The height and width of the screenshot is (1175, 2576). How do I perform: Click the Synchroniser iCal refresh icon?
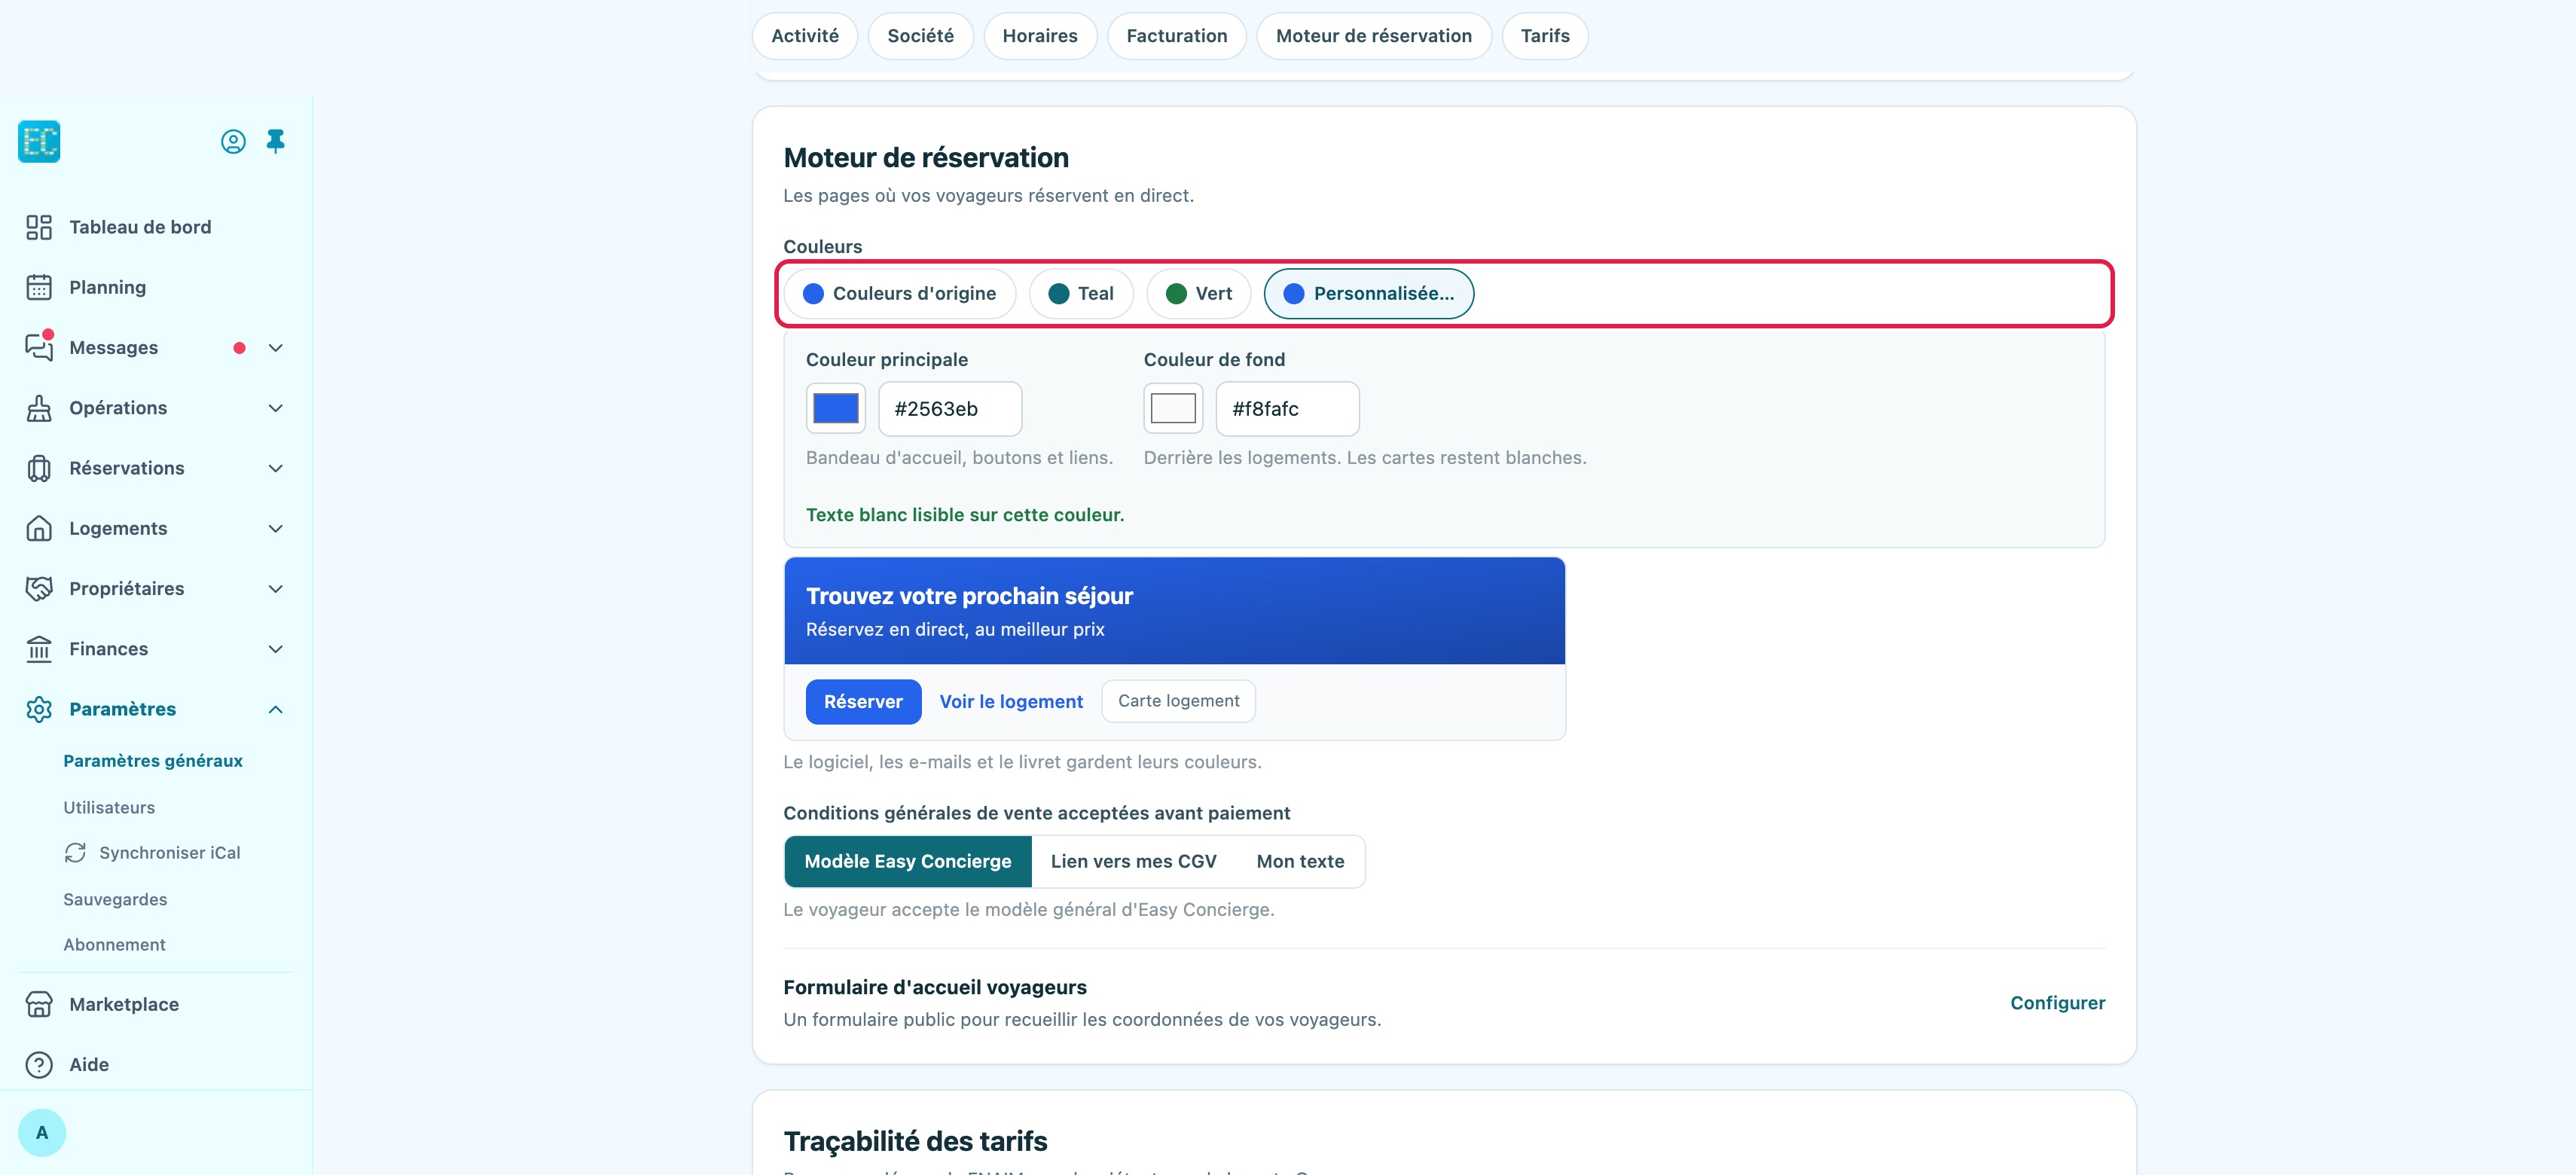click(x=75, y=852)
